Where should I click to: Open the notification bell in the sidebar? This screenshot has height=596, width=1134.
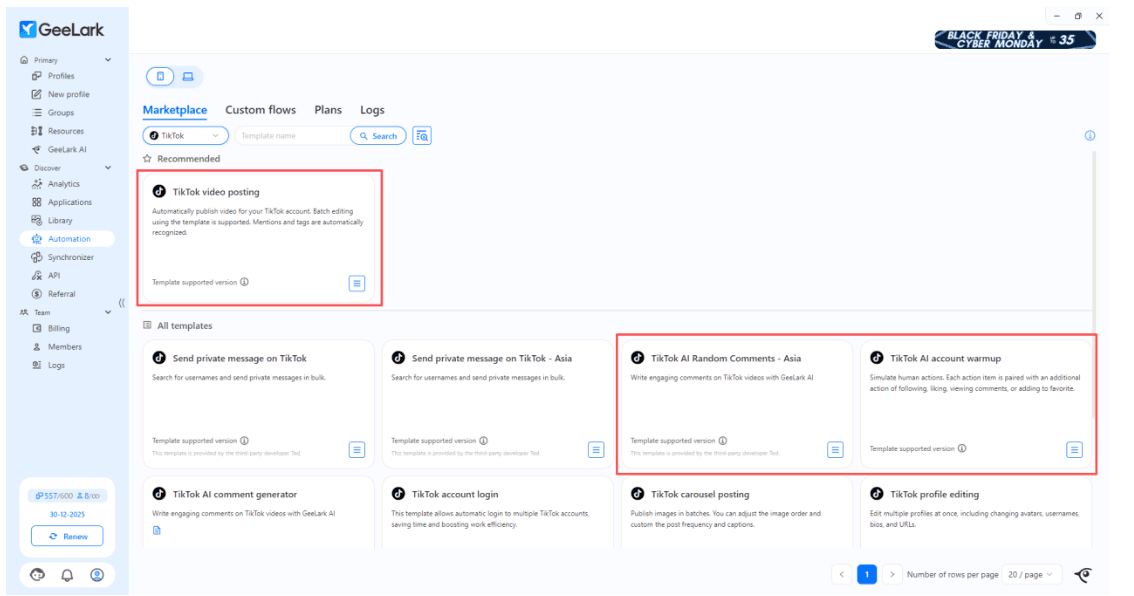(67, 575)
